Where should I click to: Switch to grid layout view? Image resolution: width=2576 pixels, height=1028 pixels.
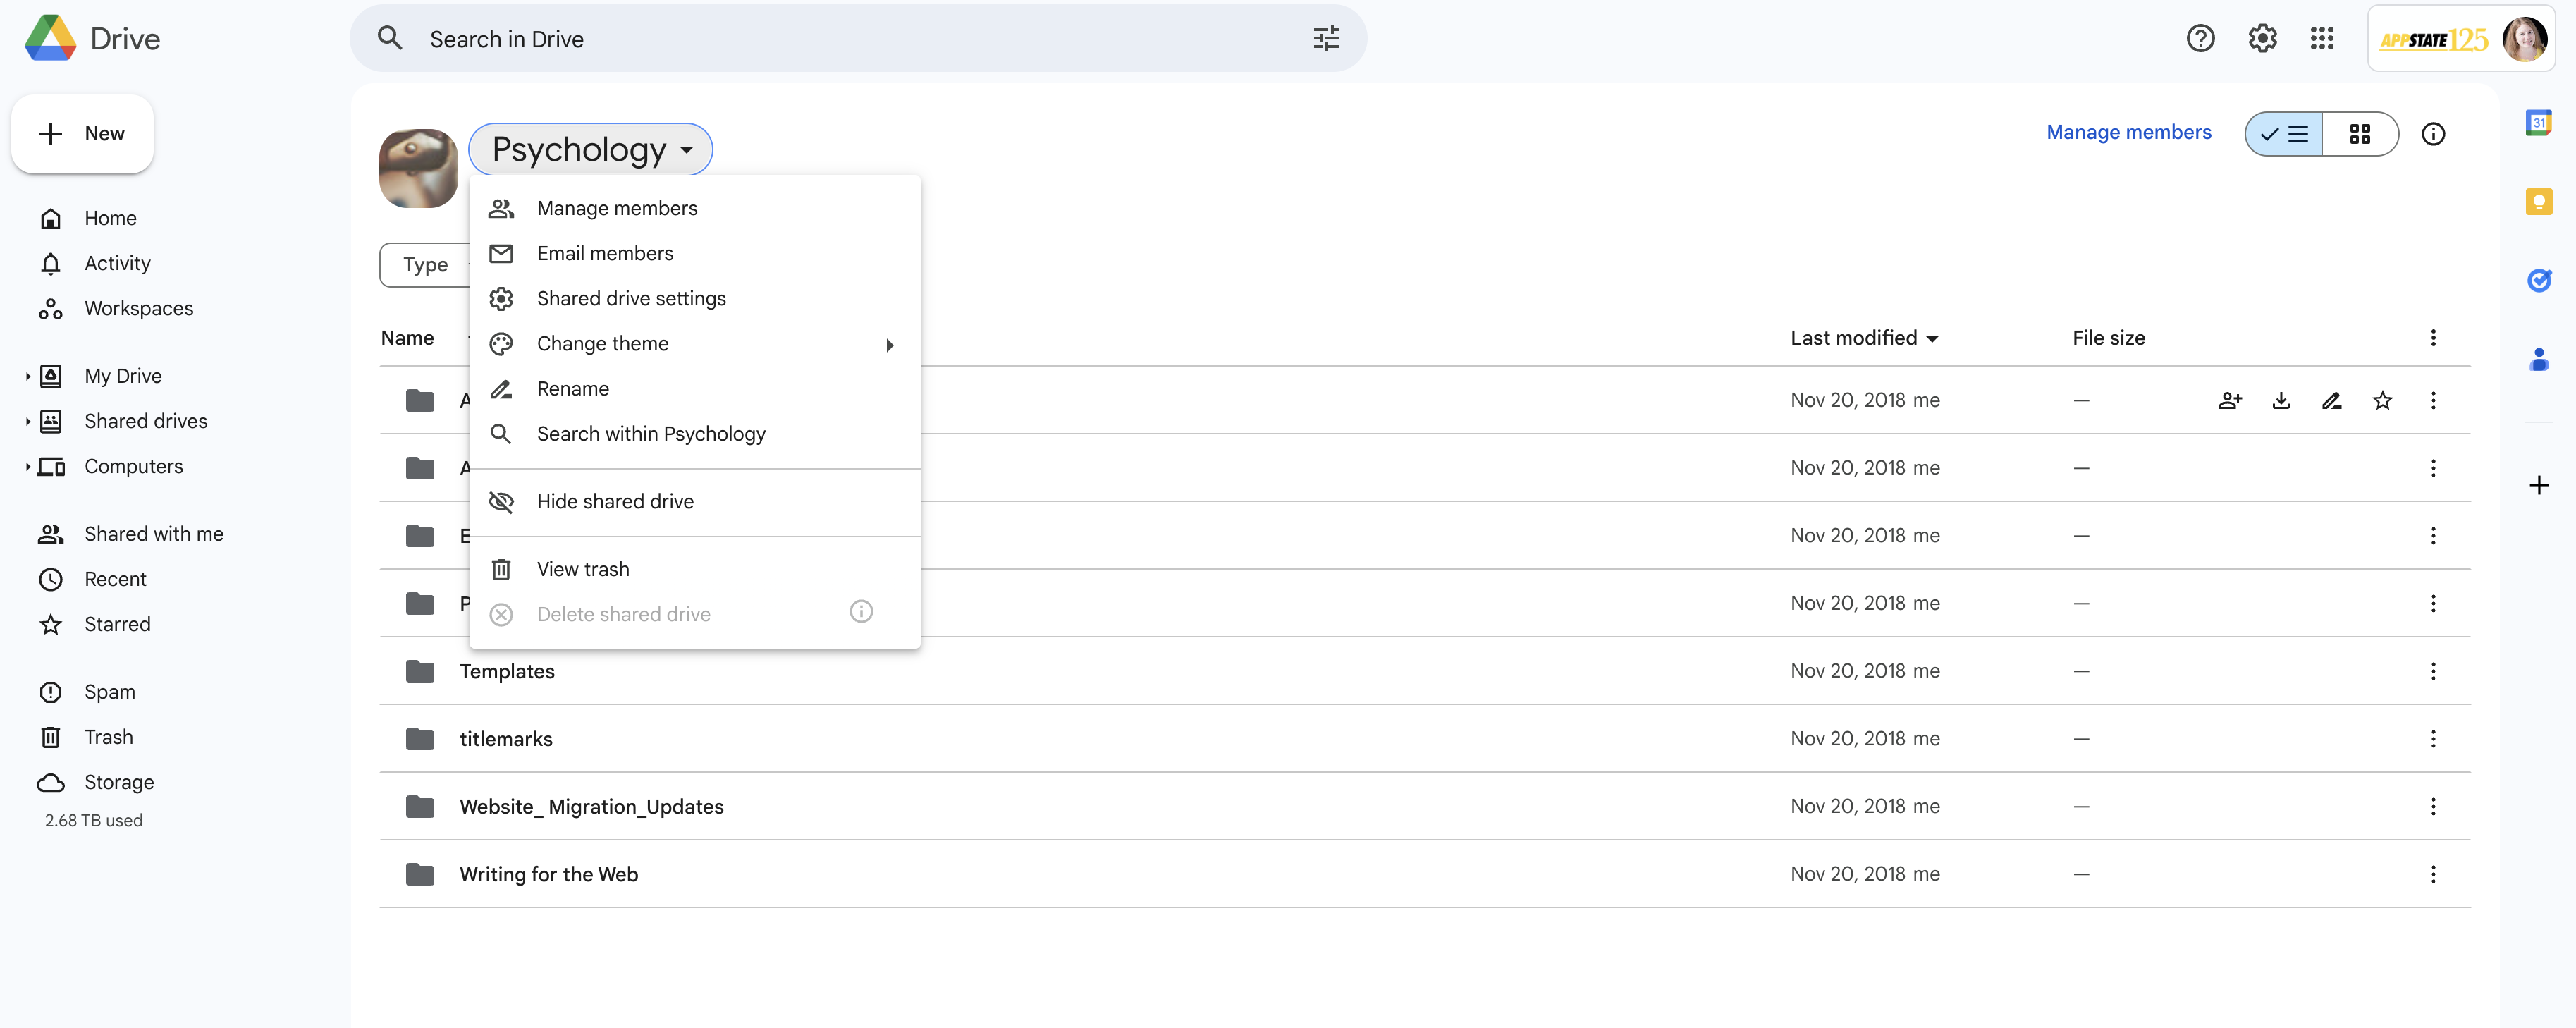(2359, 134)
